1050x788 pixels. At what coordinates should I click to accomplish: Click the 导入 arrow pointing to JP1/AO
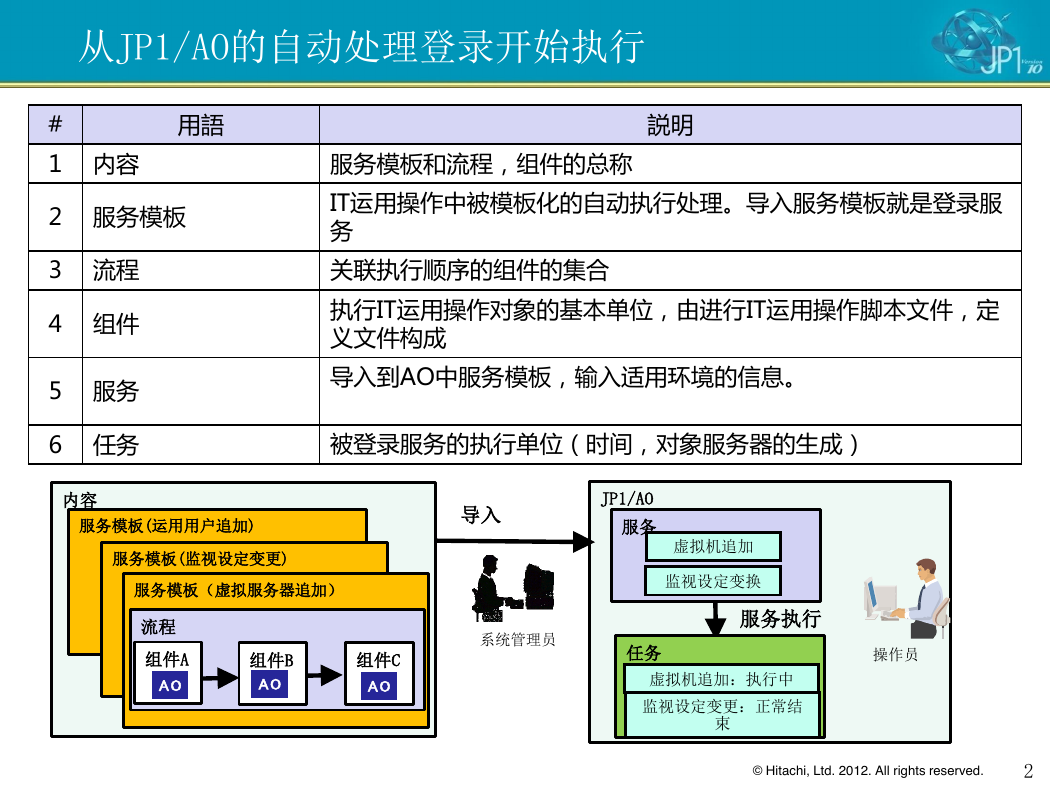(515, 541)
